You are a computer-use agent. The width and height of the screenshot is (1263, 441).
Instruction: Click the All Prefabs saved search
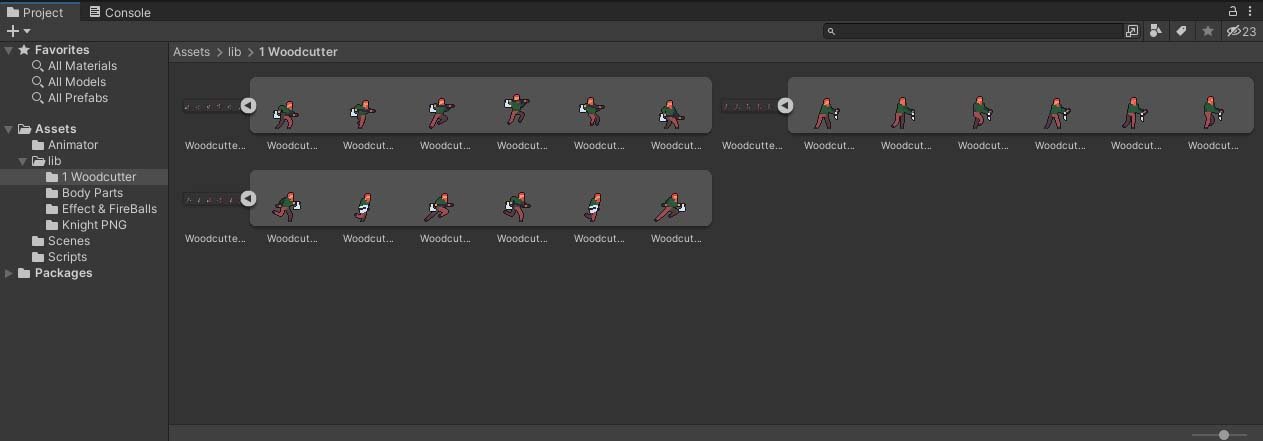tap(77, 98)
